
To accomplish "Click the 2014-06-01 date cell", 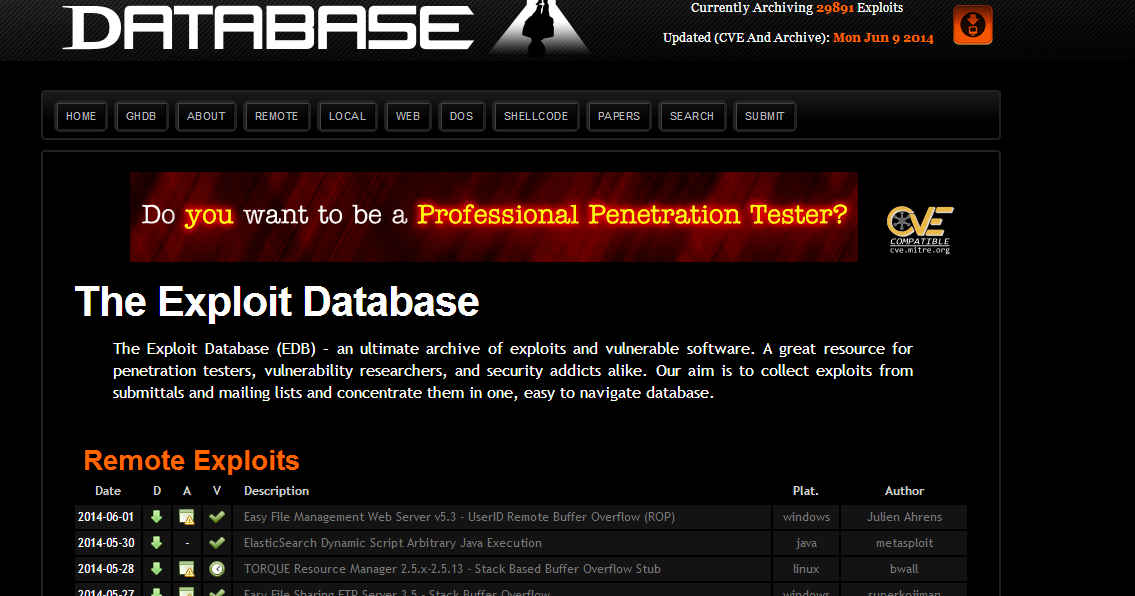I will [106, 517].
